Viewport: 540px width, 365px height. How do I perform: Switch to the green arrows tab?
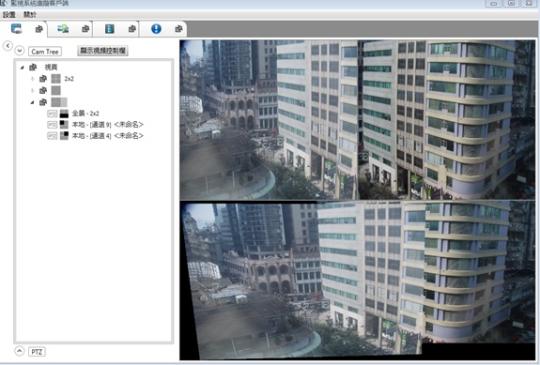[63, 29]
